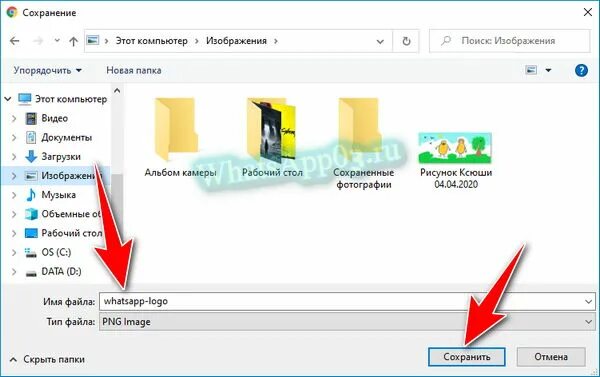Open 'Рабочий стол' in navigation pane
The height and width of the screenshot is (377, 600).
tap(64, 233)
